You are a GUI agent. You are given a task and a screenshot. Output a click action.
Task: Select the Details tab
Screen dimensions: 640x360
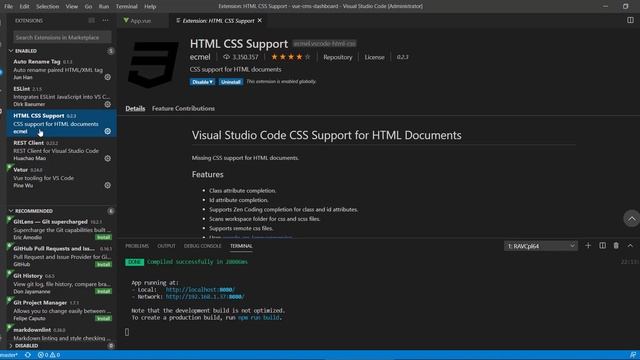pos(135,108)
